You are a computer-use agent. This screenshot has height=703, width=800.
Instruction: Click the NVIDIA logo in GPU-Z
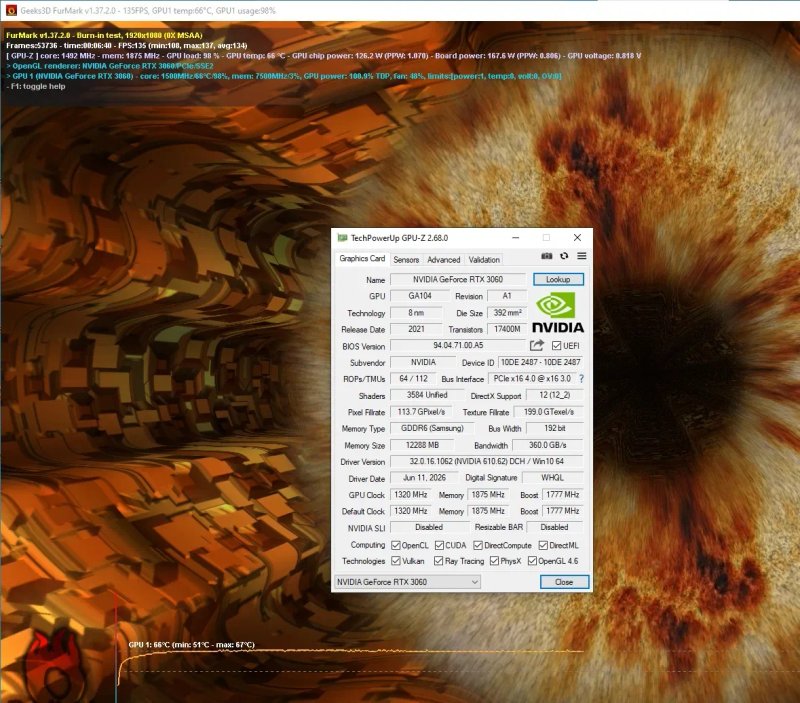[x=558, y=313]
